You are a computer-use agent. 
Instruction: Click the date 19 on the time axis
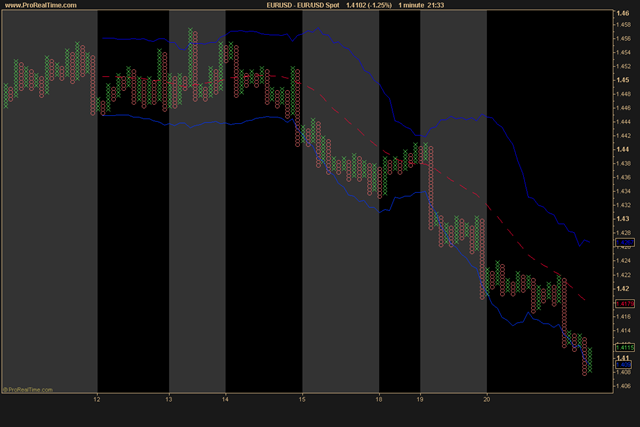coord(420,400)
